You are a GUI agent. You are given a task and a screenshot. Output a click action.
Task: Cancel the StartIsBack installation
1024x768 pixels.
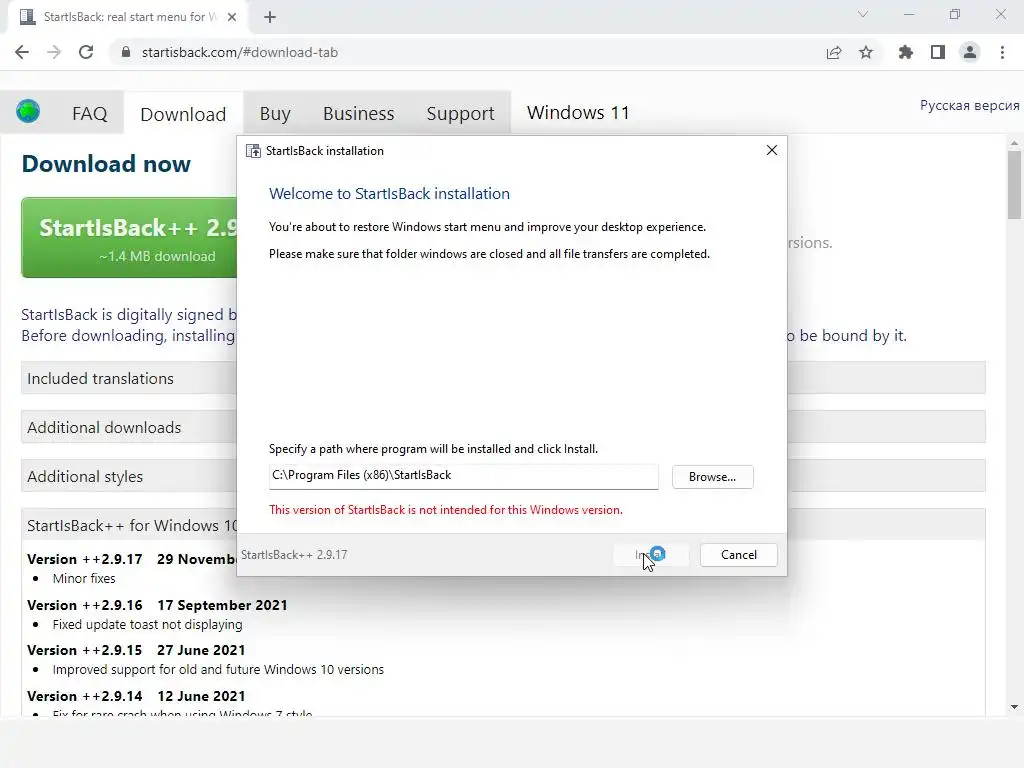pos(739,555)
